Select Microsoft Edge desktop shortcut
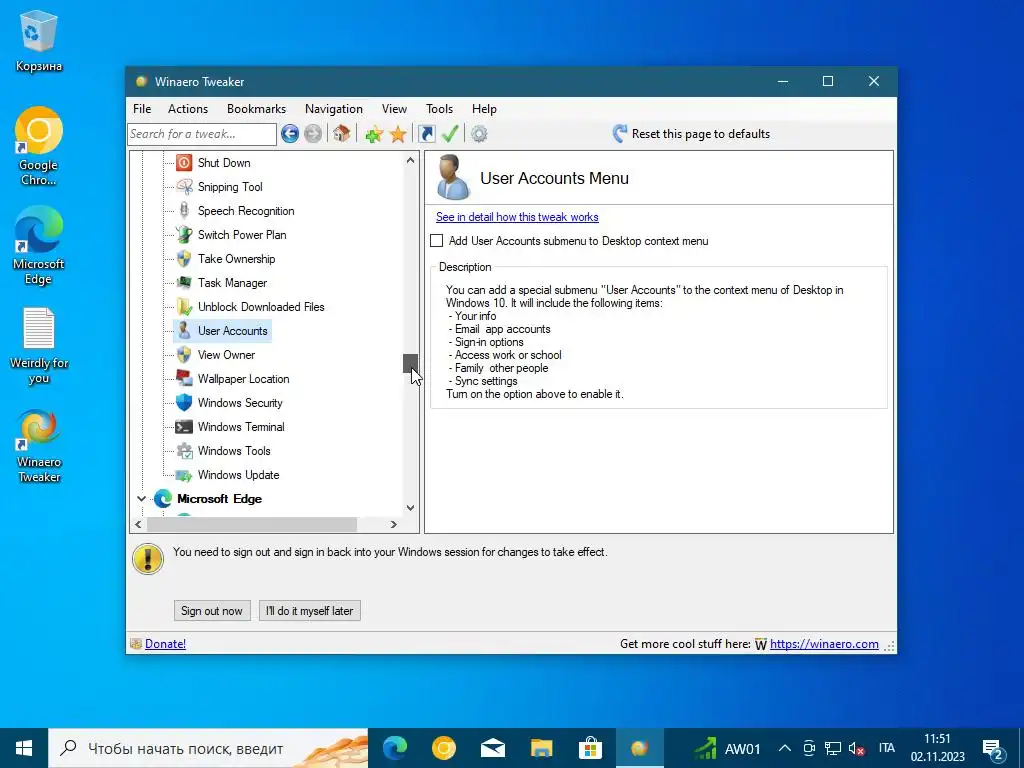The height and width of the screenshot is (768, 1024). click(x=39, y=246)
